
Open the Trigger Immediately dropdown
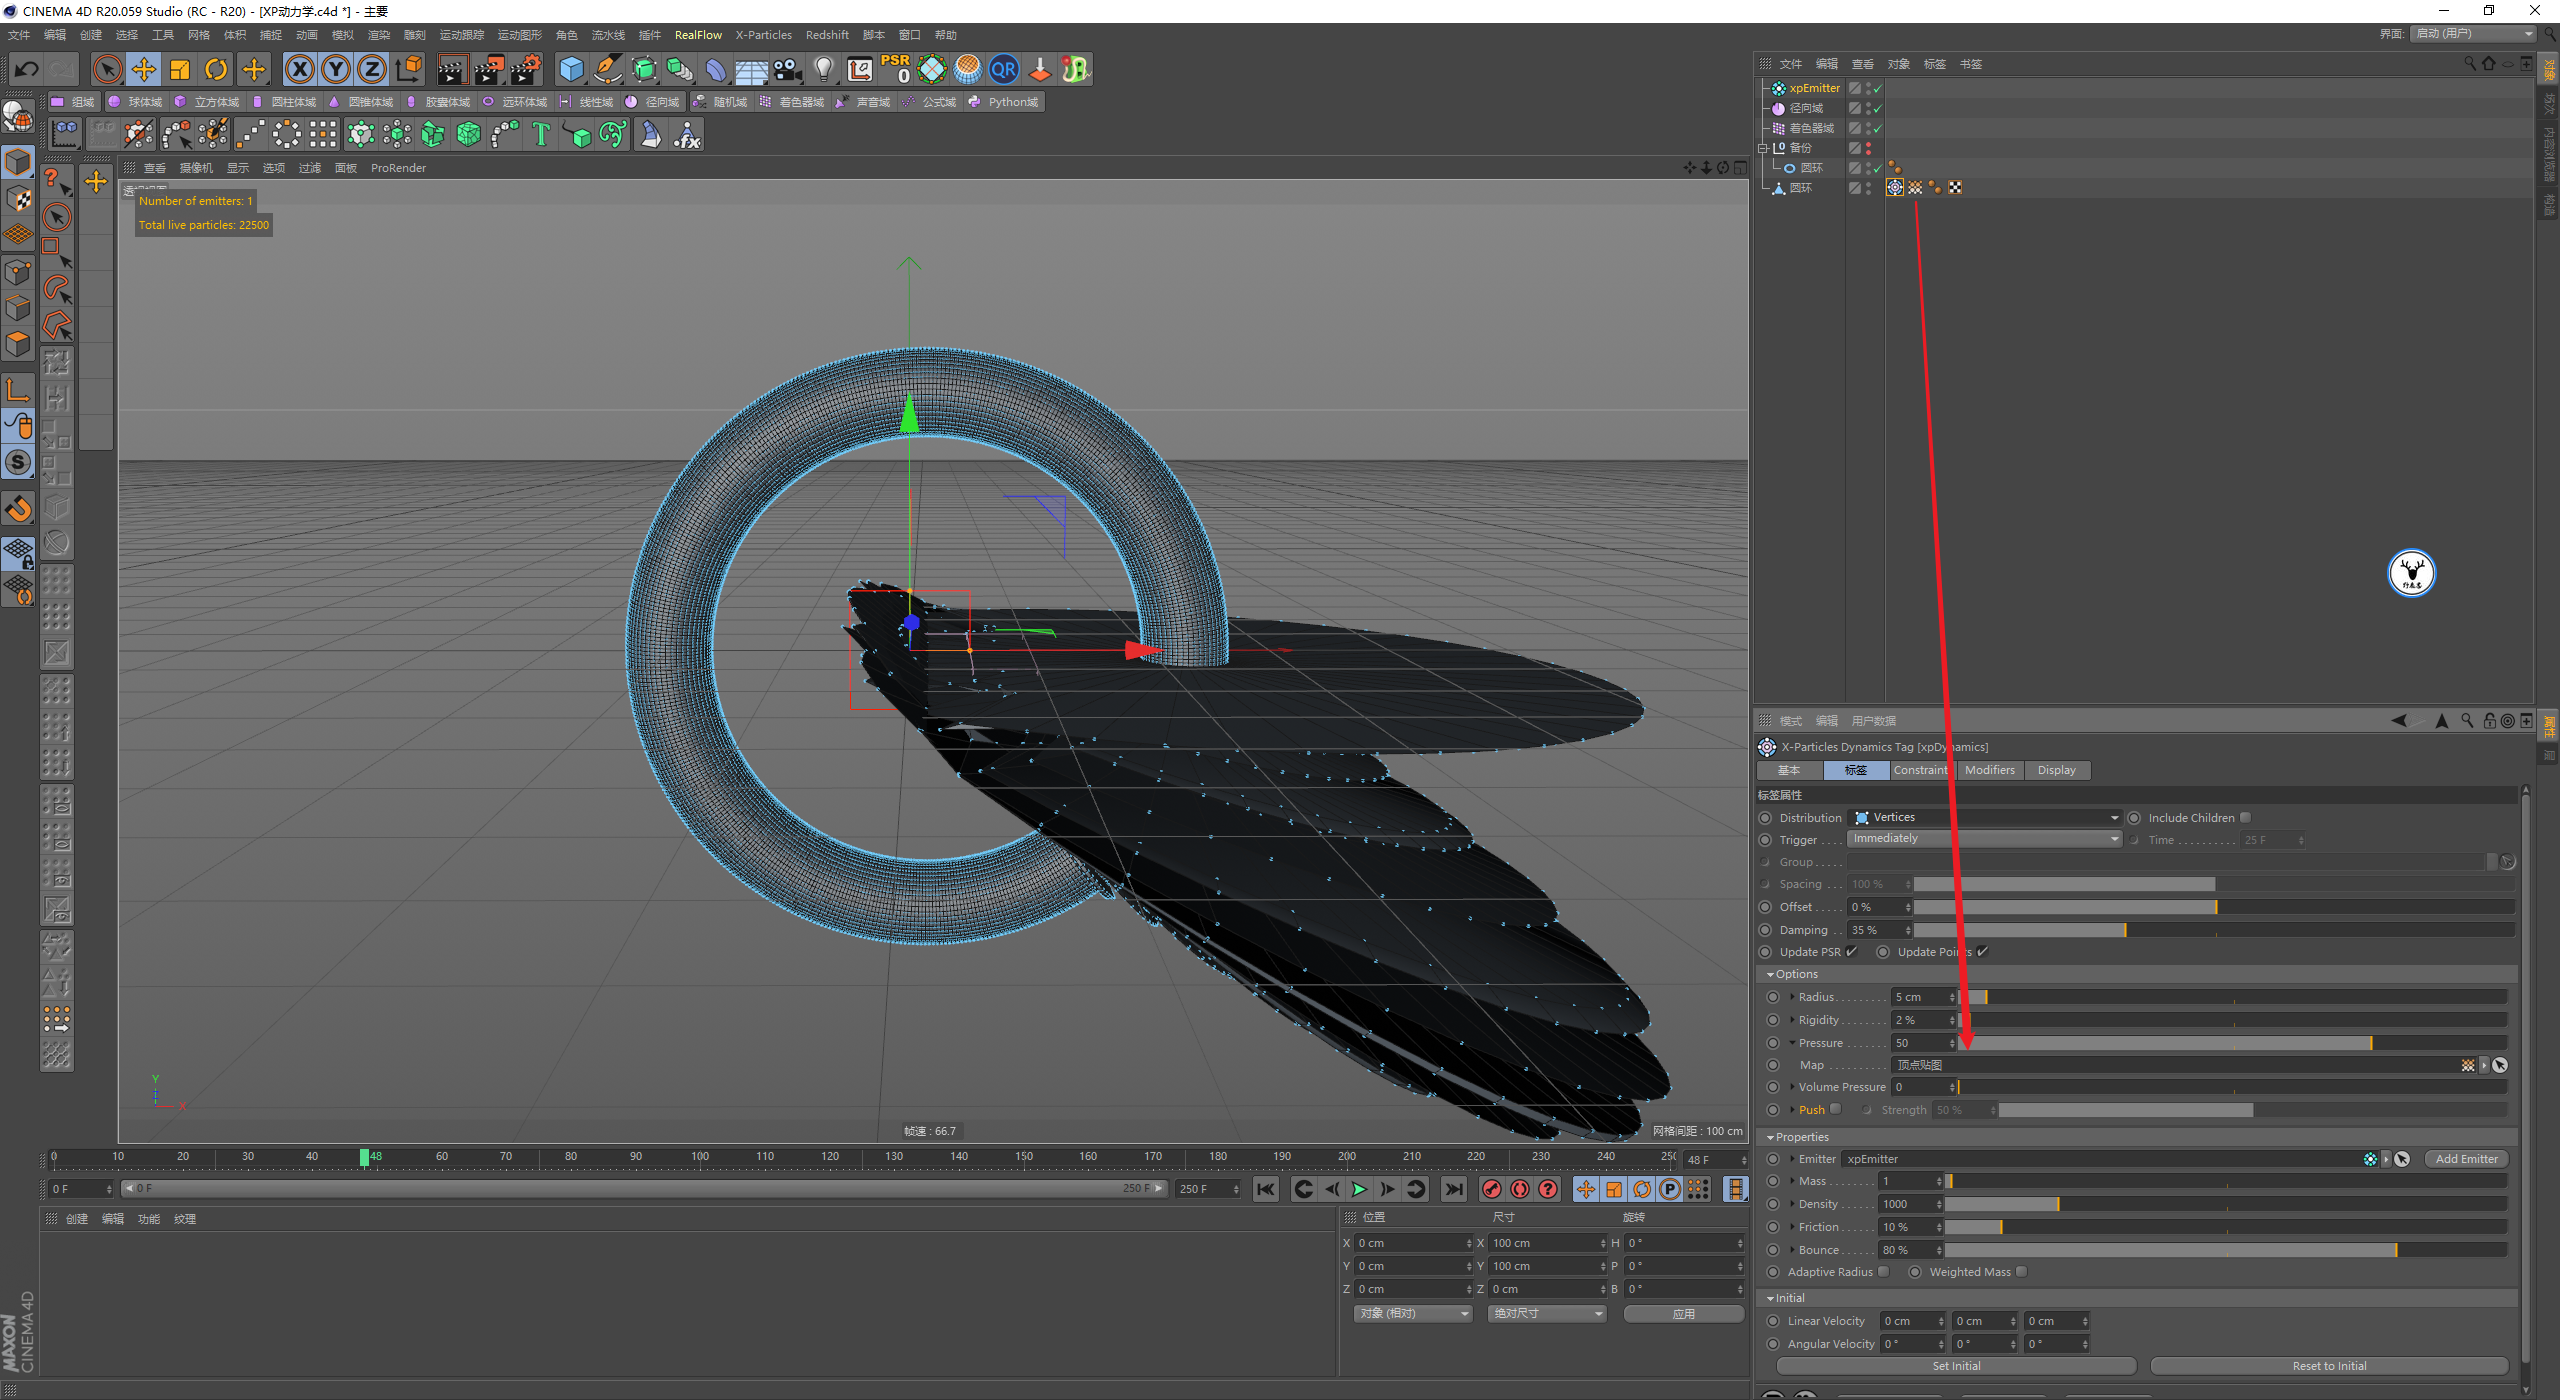(x=1984, y=839)
